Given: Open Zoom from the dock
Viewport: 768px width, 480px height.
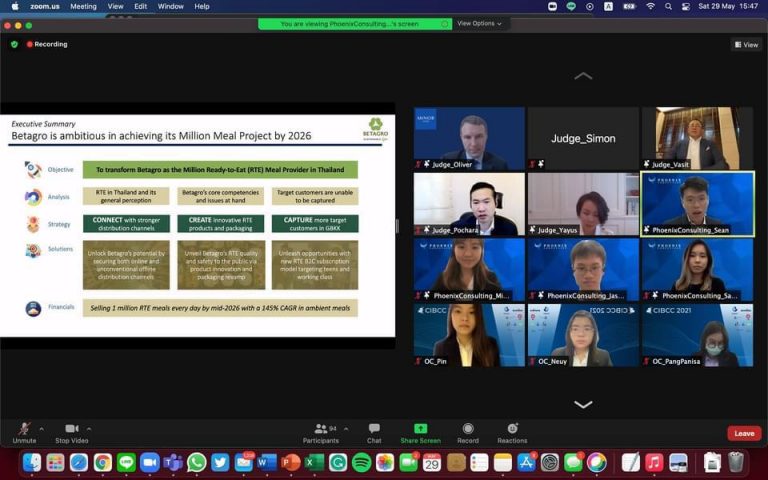Looking at the screenshot, I should [x=149, y=462].
